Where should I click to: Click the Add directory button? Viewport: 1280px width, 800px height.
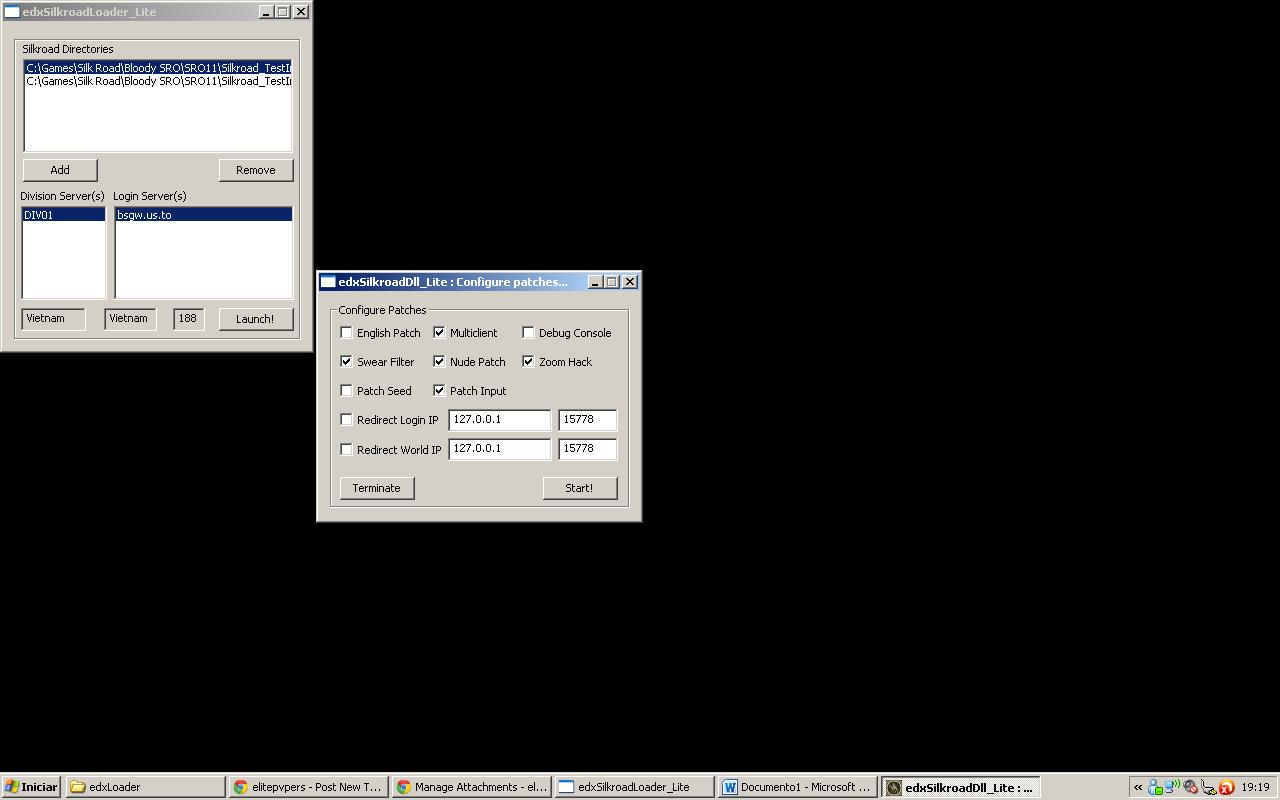60,170
